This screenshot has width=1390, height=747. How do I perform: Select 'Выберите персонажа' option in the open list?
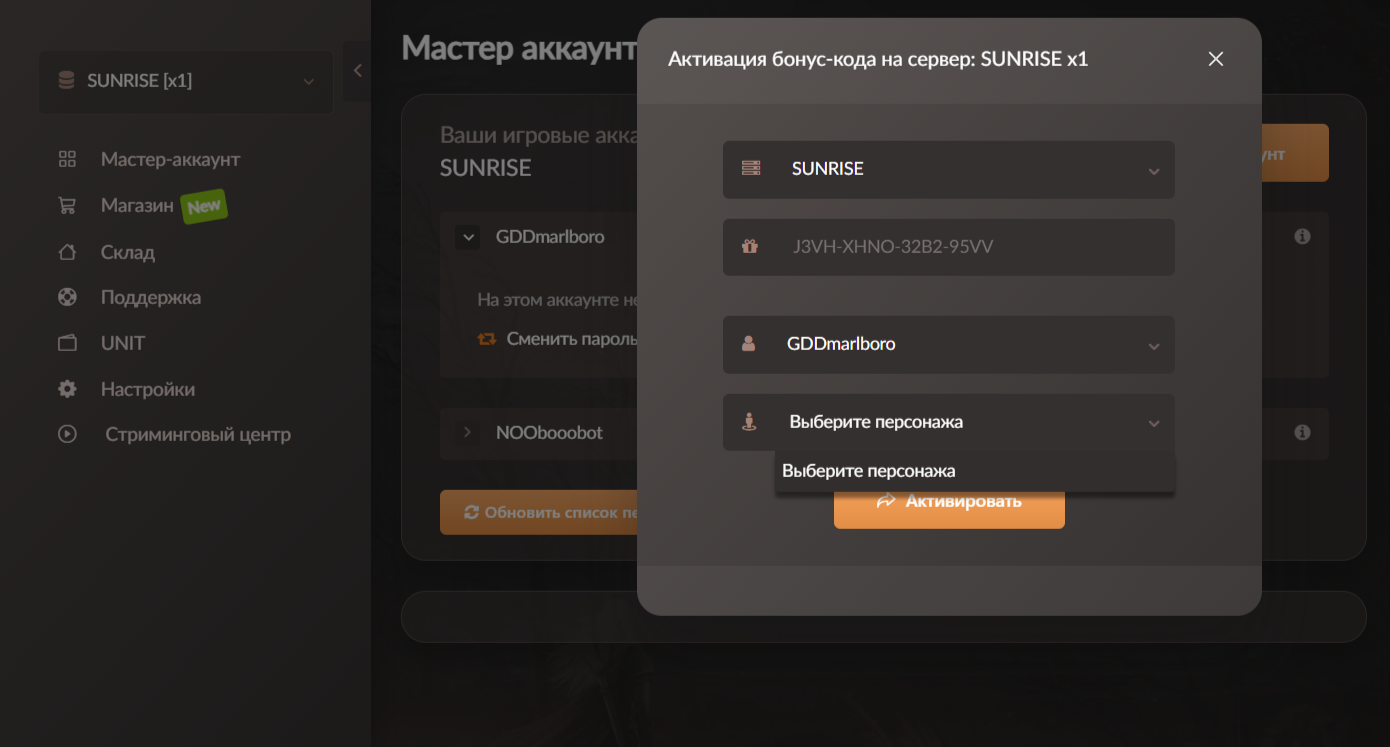tap(869, 471)
